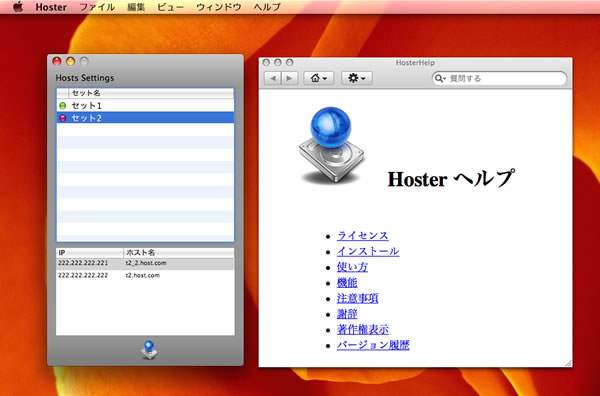Go back in HosterHelp window

(x=272, y=78)
